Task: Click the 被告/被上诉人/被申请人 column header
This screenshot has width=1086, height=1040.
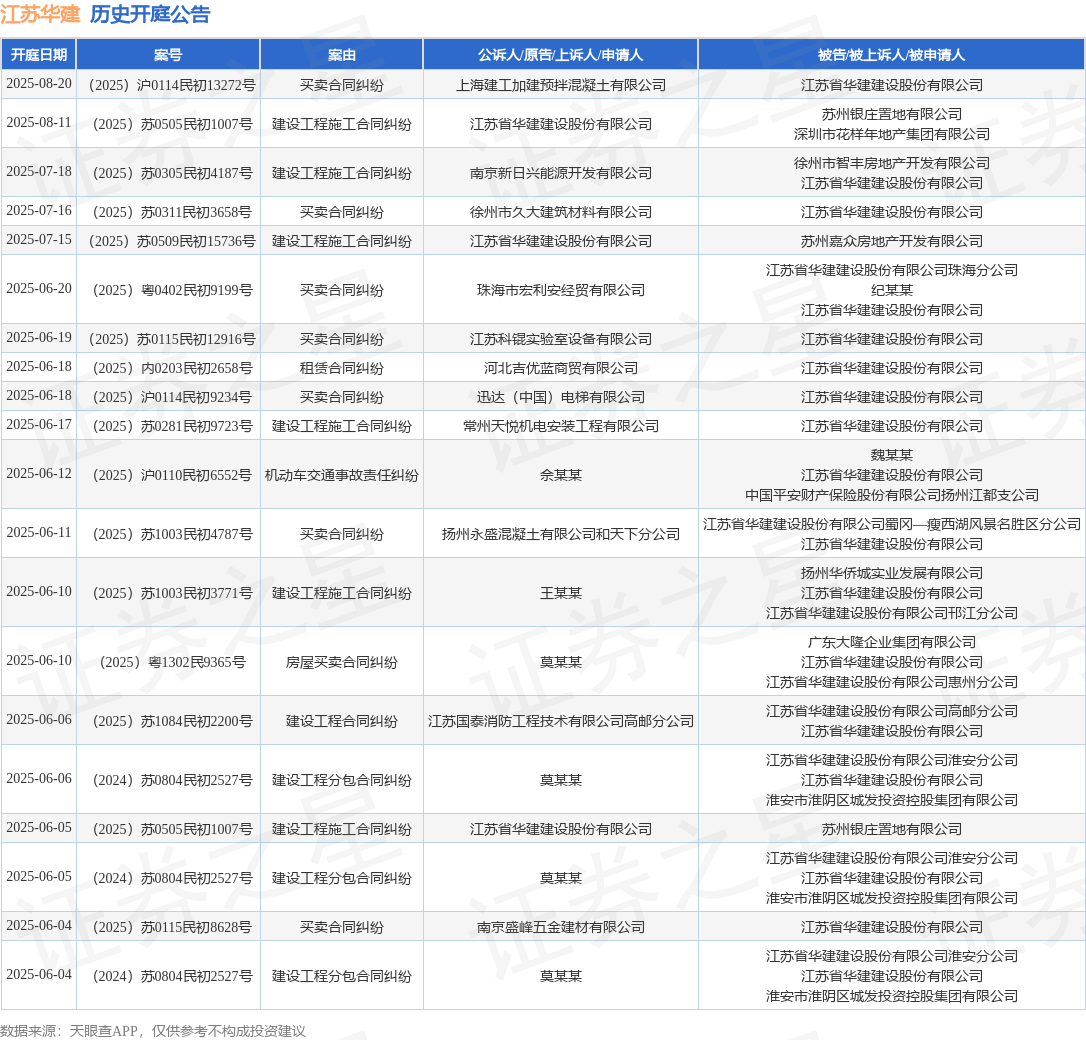Action: click(x=891, y=55)
